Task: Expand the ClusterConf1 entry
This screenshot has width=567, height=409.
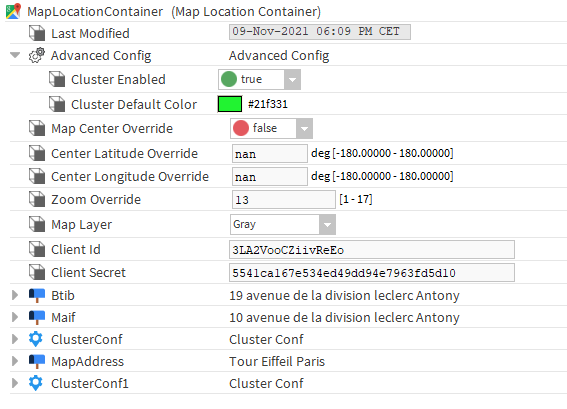Action: pyautogui.click(x=15, y=383)
